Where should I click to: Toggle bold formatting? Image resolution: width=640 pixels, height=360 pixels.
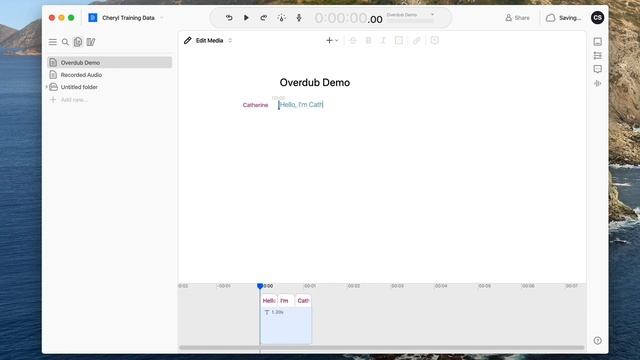[368, 40]
